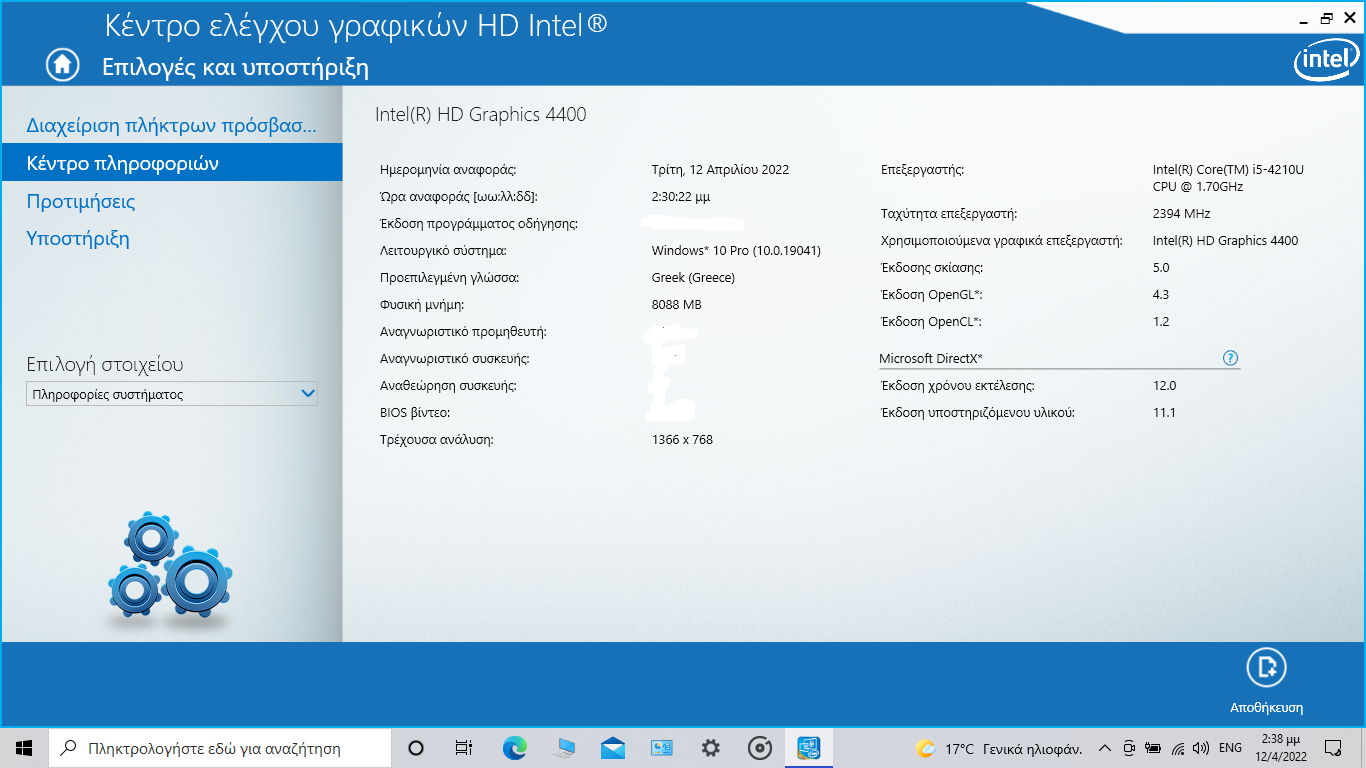Click the Intel Graphics taskbar icon
Viewport: 1366px width, 768px height.
point(809,748)
